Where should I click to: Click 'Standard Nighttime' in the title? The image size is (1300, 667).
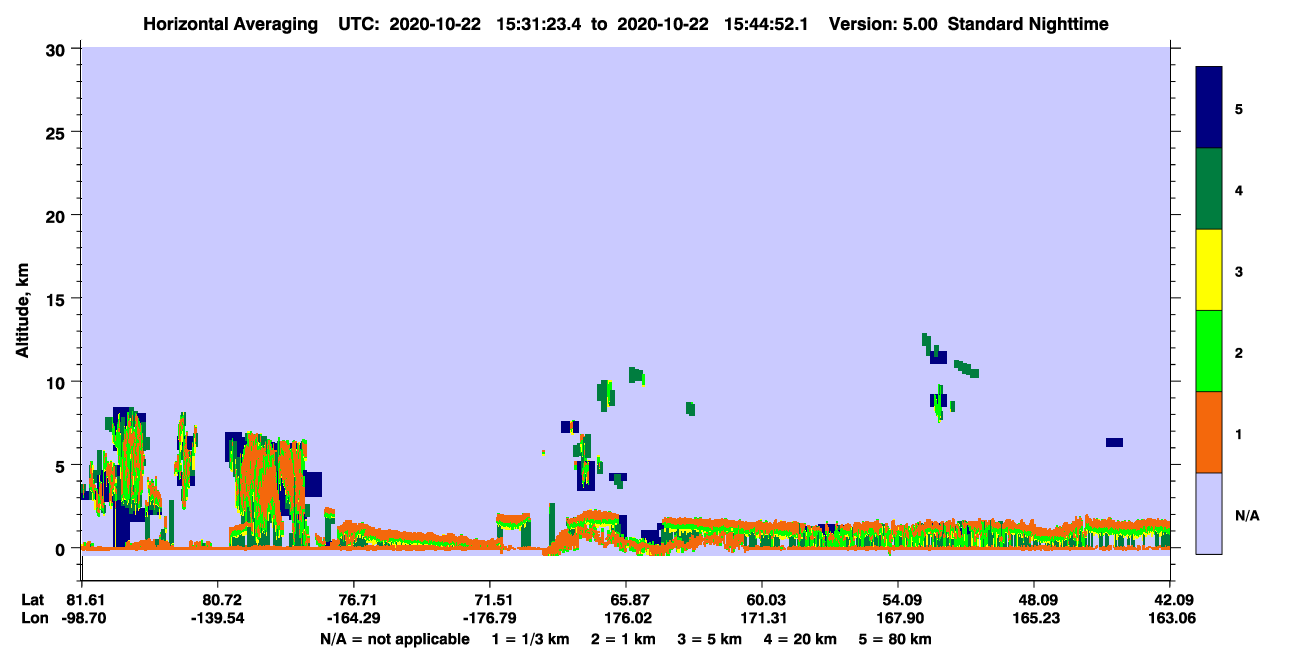(x=1028, y=24)
